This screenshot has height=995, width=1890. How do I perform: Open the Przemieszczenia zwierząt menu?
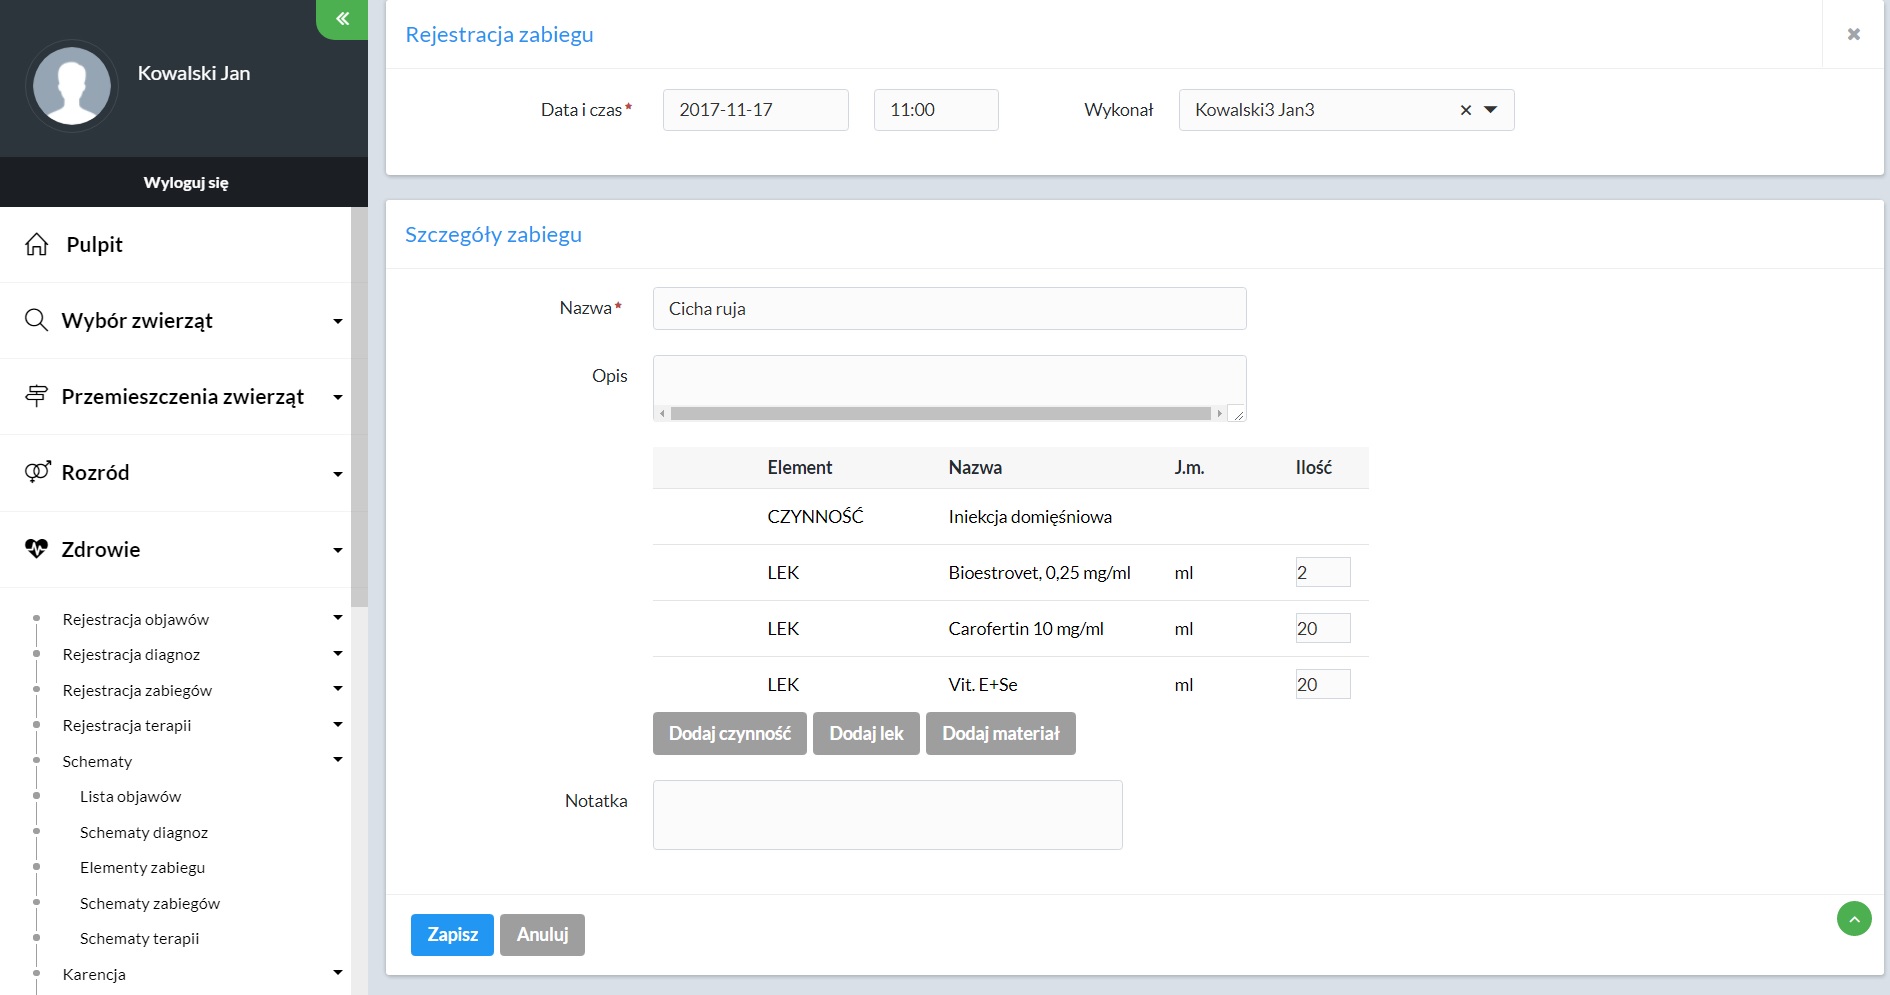[182, 397]
